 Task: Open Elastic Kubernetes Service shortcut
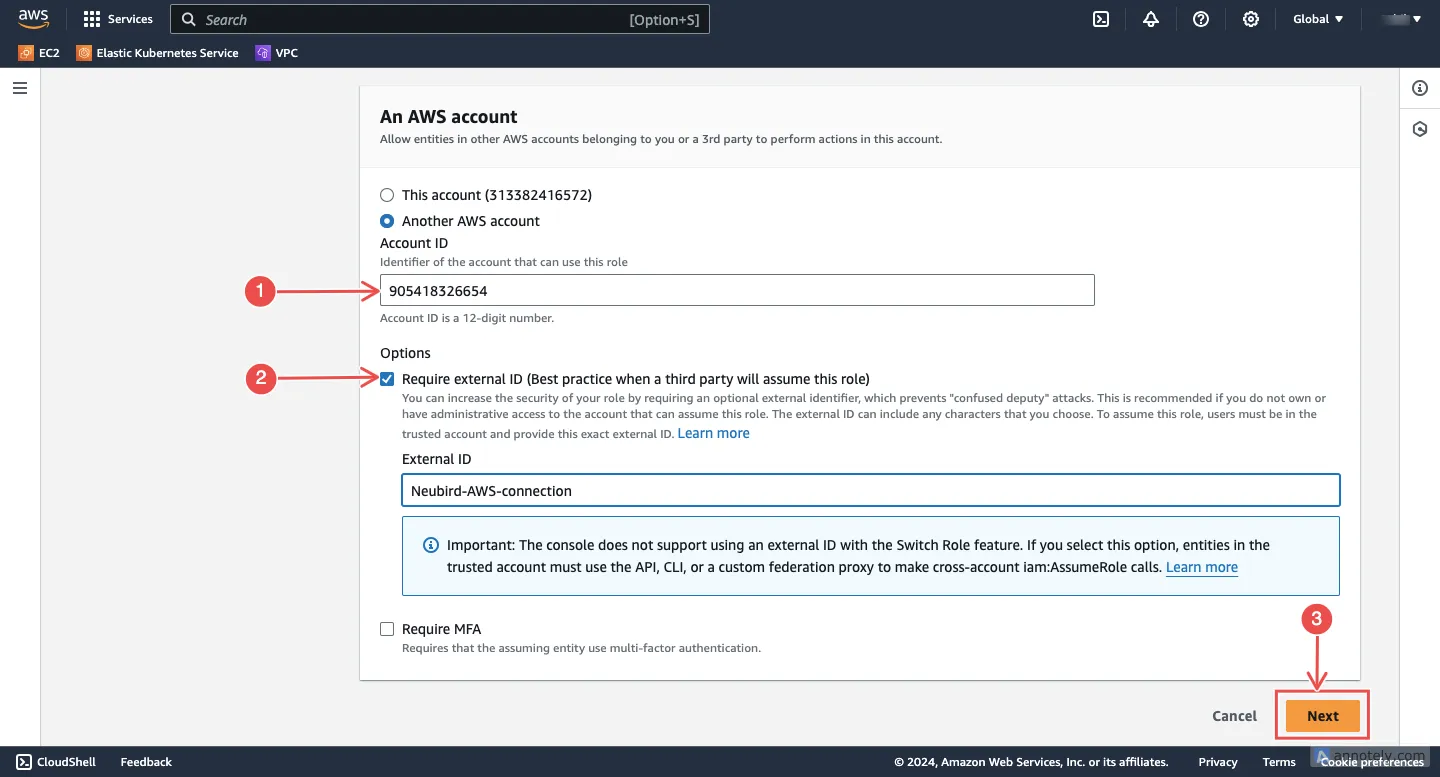[x=157, y=53]
